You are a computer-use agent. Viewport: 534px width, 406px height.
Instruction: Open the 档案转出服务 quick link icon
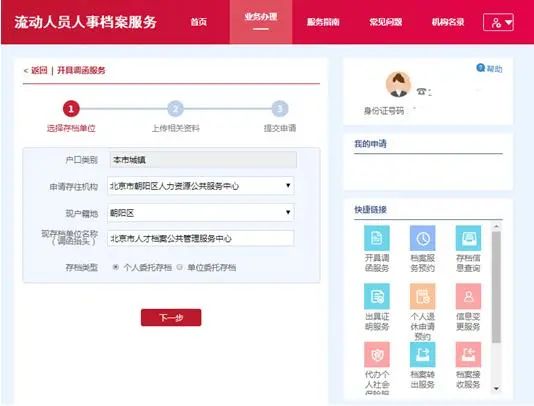423,355
